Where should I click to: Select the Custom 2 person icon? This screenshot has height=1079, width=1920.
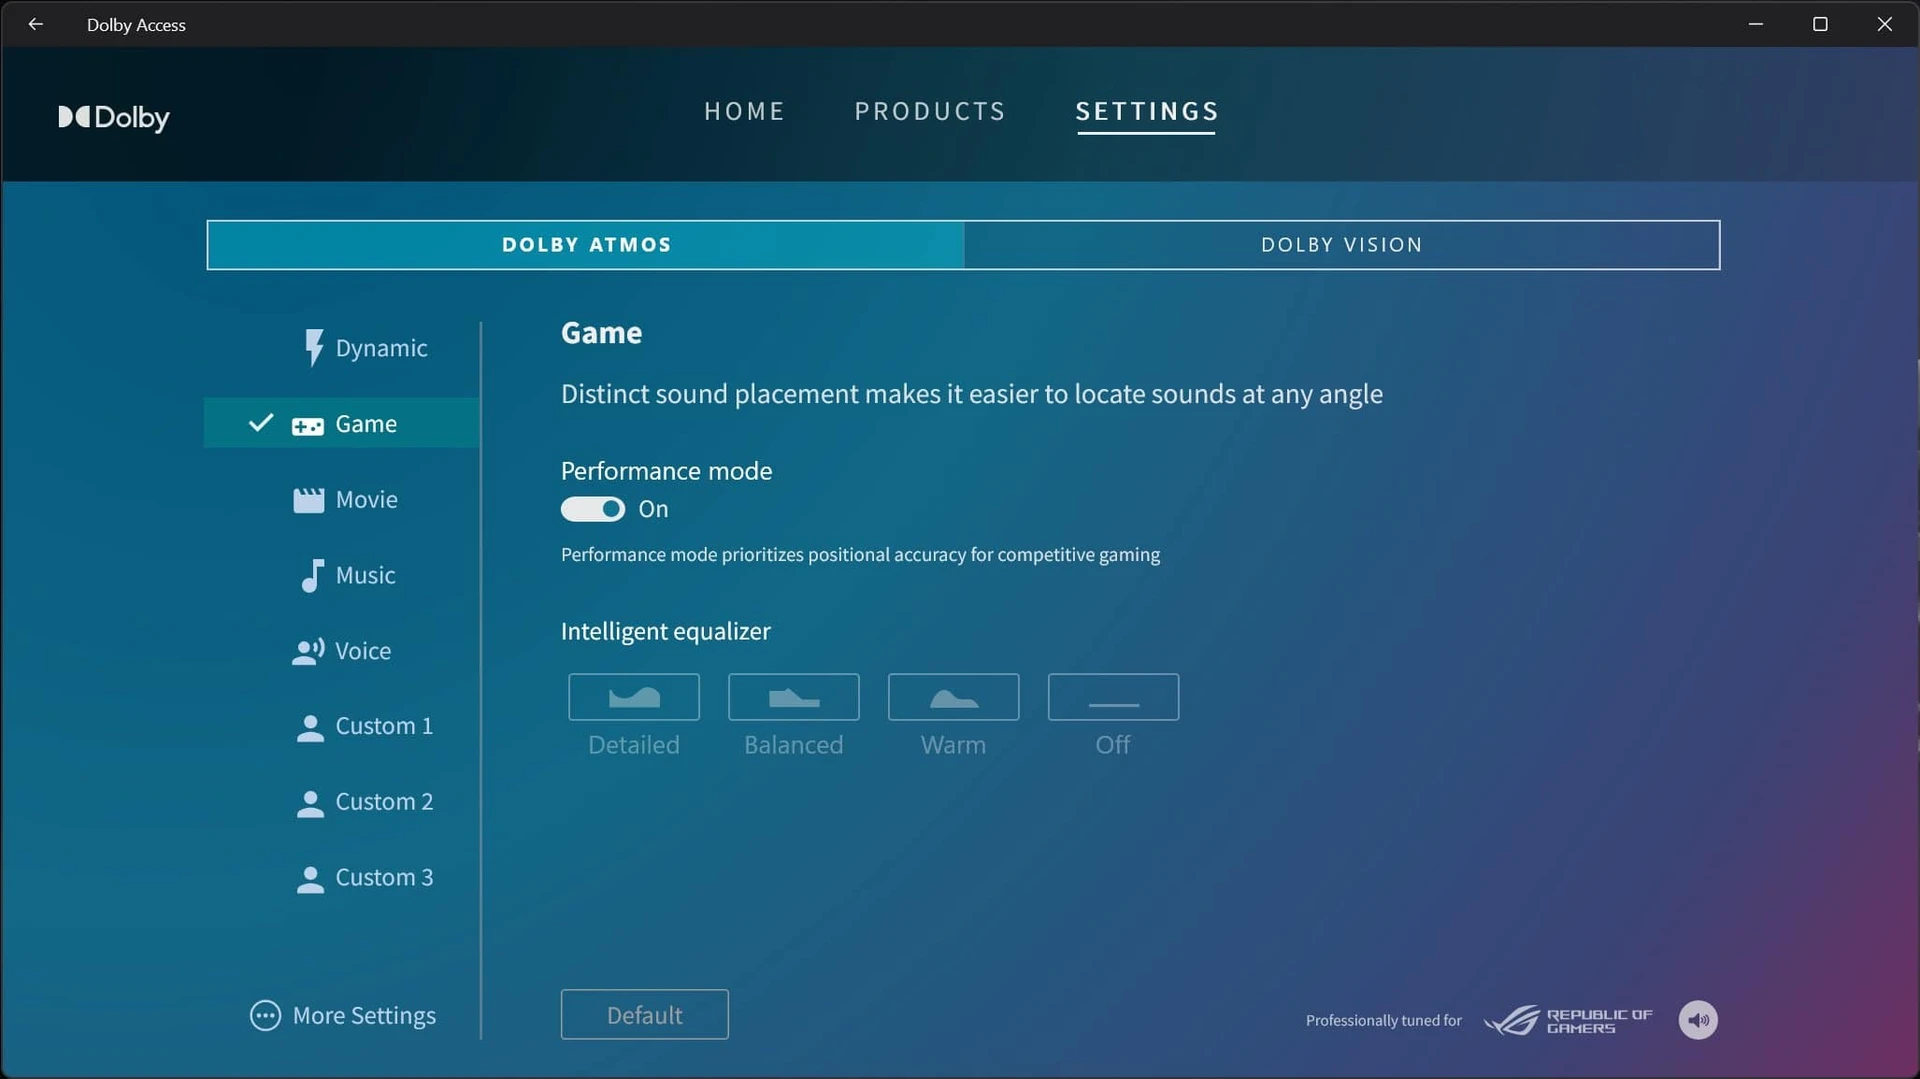click(x=310, y=804)
